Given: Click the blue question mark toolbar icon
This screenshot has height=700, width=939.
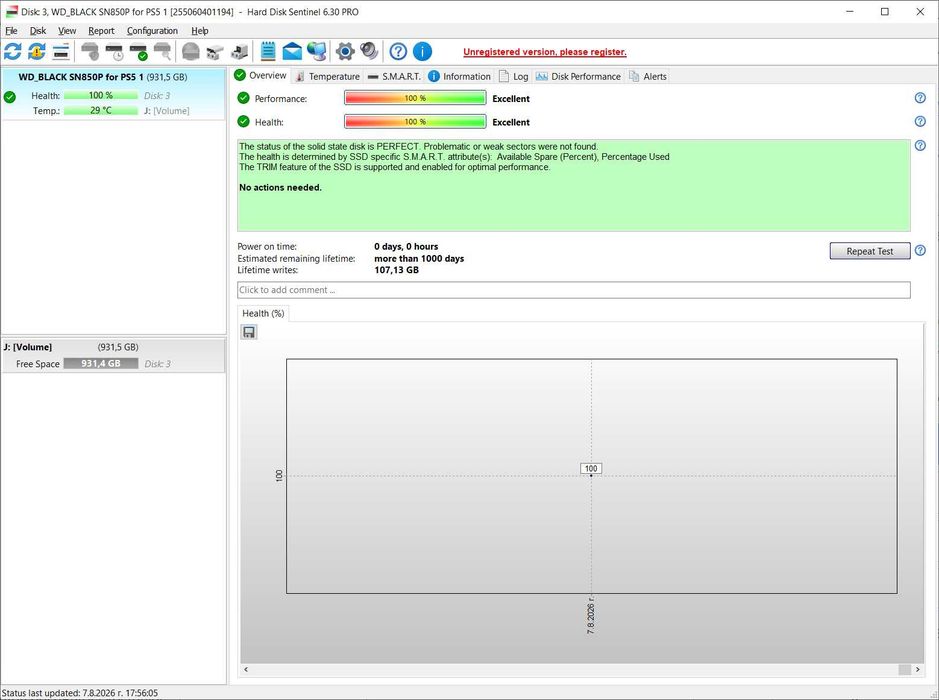Looking at the screenshot, I should [398, 51].
